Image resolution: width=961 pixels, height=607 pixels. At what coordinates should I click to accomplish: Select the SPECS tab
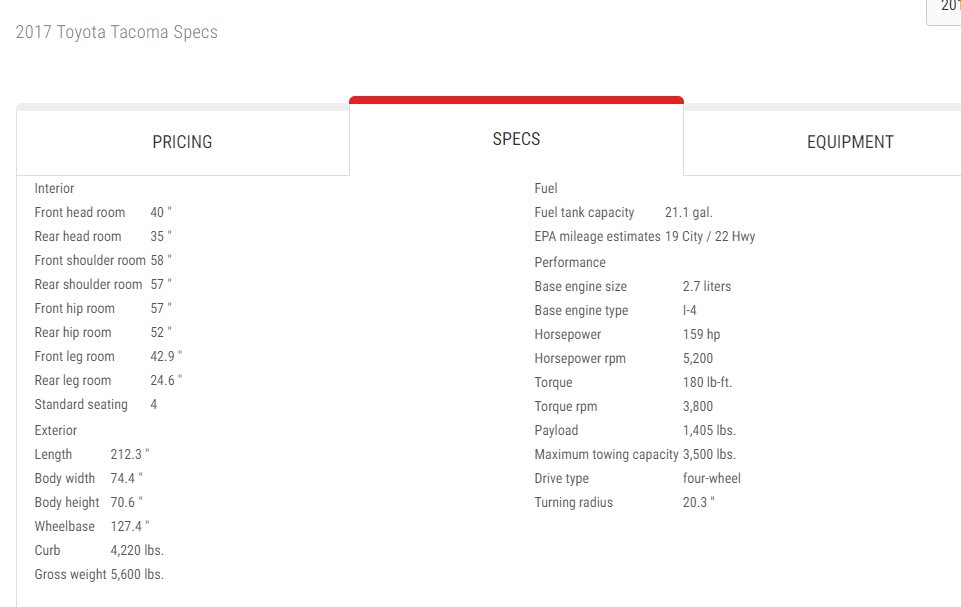(516, 139)
